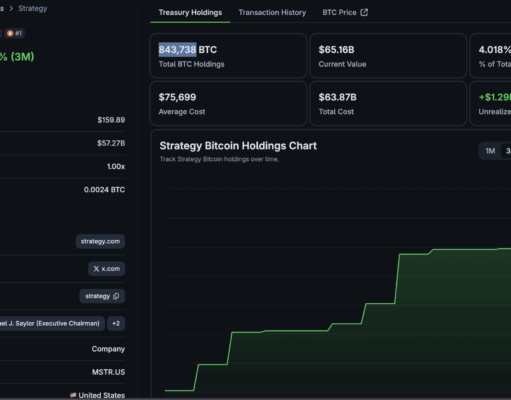Click the strategy copy chip
The height and width of the screenshot is (400, 511).
pos(102,296)
